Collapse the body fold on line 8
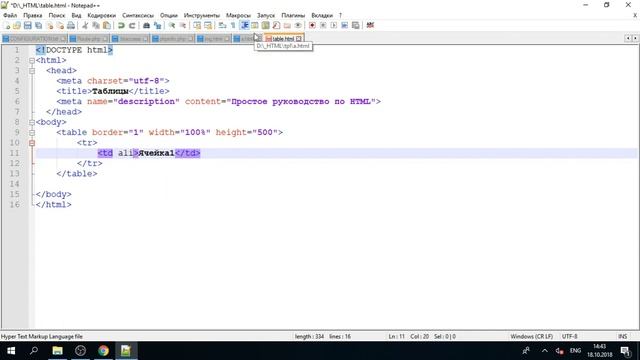The width and height of the screenshot is (640, 360). tap(32, 122)
